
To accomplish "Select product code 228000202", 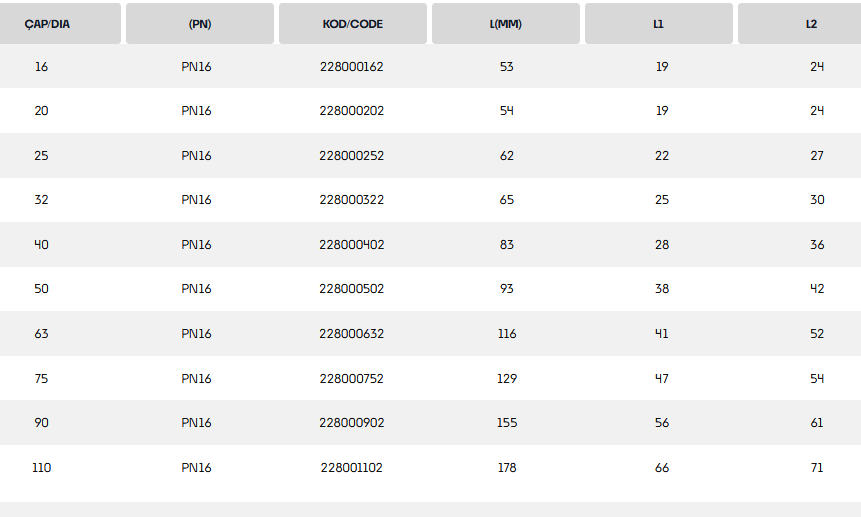I will pos(352,111).
